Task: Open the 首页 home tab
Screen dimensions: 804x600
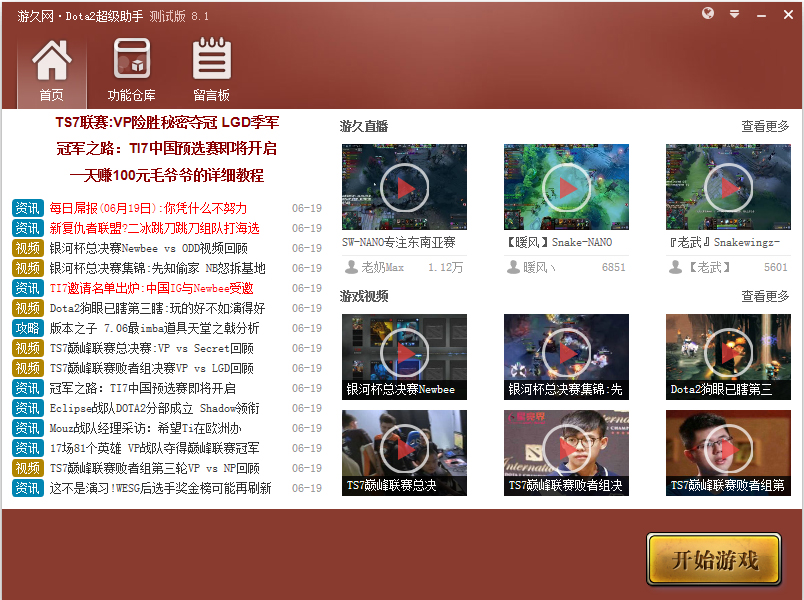Action: pos(52,70)
